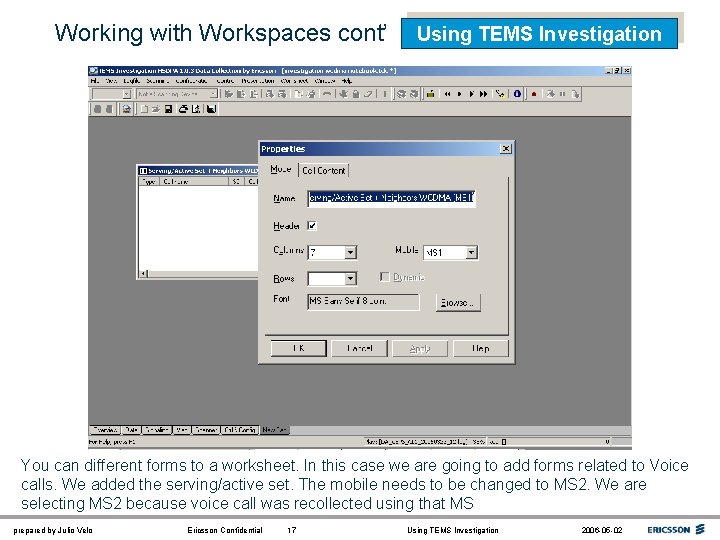The width and height of the screenshot is (720, 540).
Task: Switch to the Signaling worksheet tab
Action: coord(157,430)
